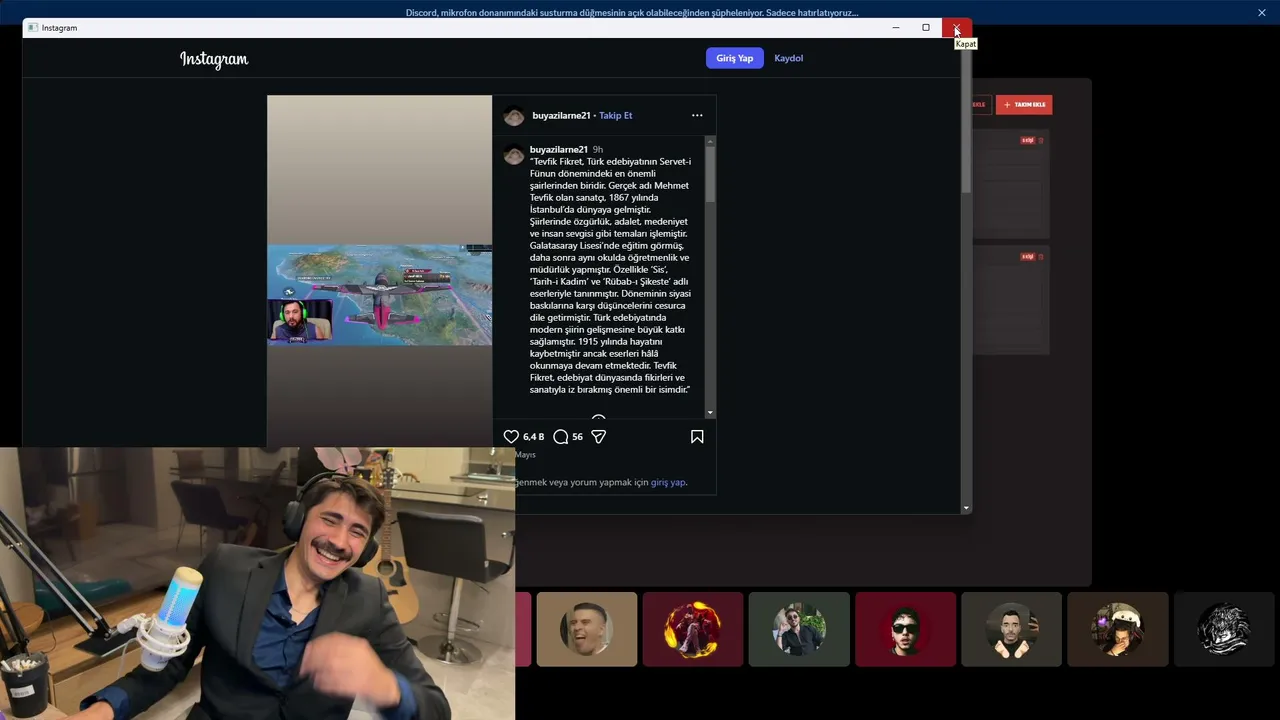Click the caption scrollbar up arrow
Image resolution: width=1280 pixels, height=720 pixels.
pyautogui.click(x=710, y=141)
